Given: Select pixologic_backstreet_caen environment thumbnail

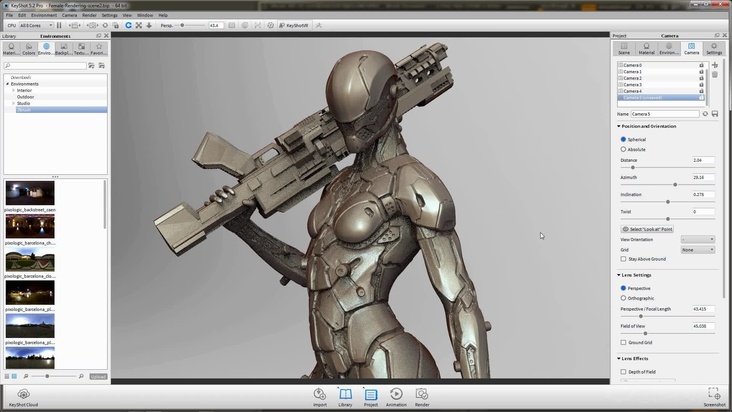Looking at the screenshot, I should (30, 193).
